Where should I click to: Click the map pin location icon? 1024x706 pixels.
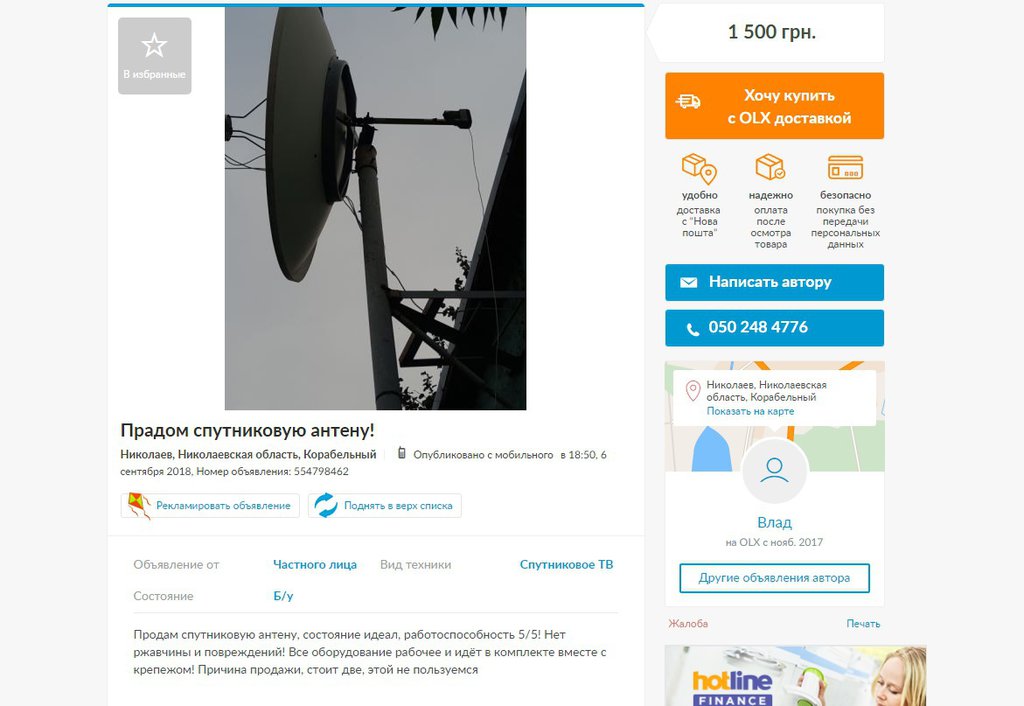(x=693, y=391)
